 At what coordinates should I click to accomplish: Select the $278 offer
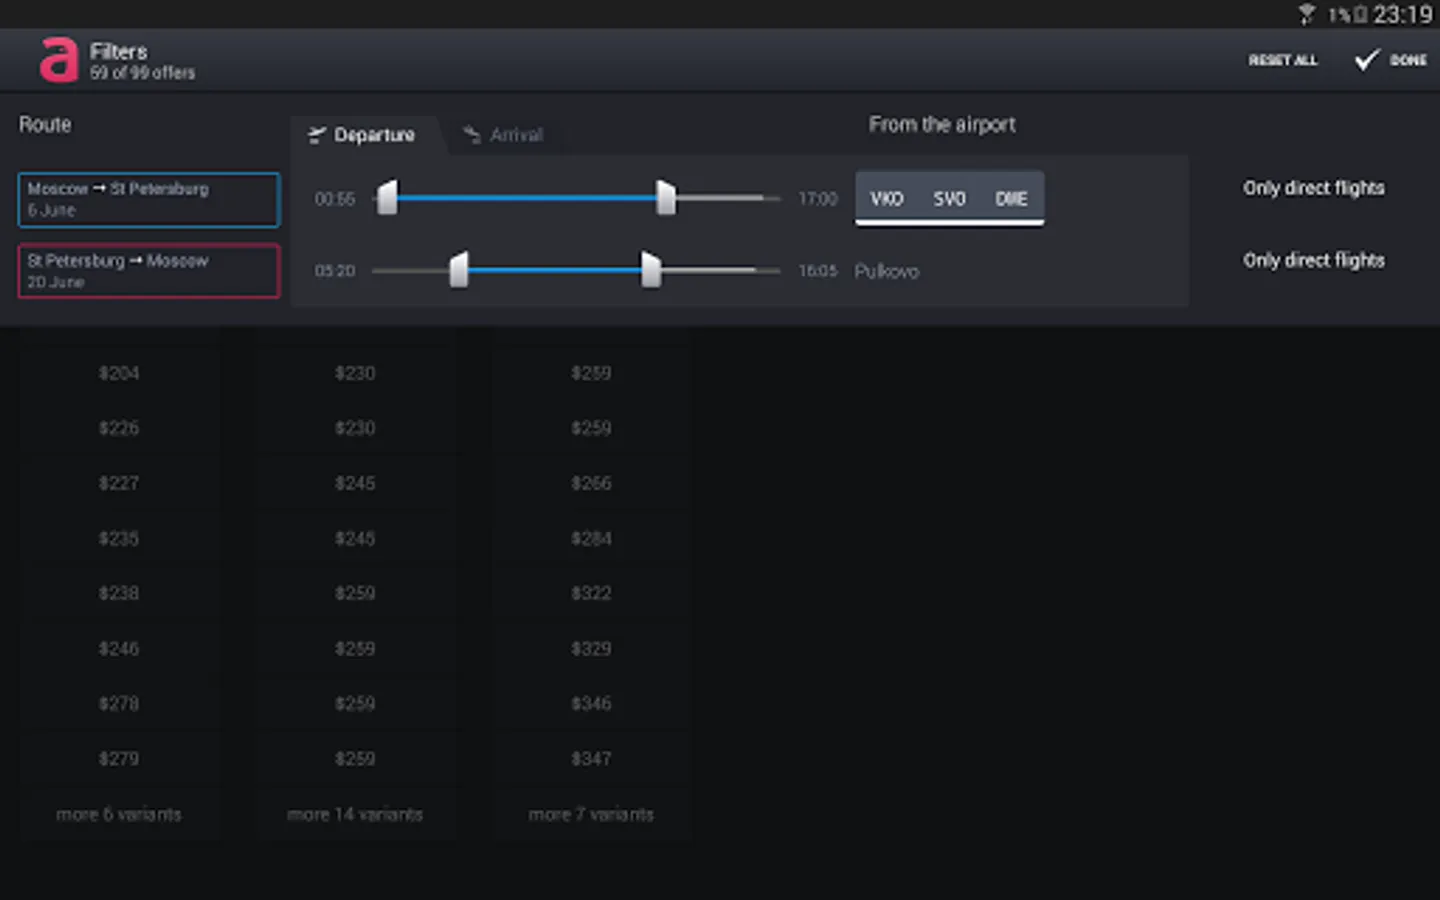coord(119,704)
